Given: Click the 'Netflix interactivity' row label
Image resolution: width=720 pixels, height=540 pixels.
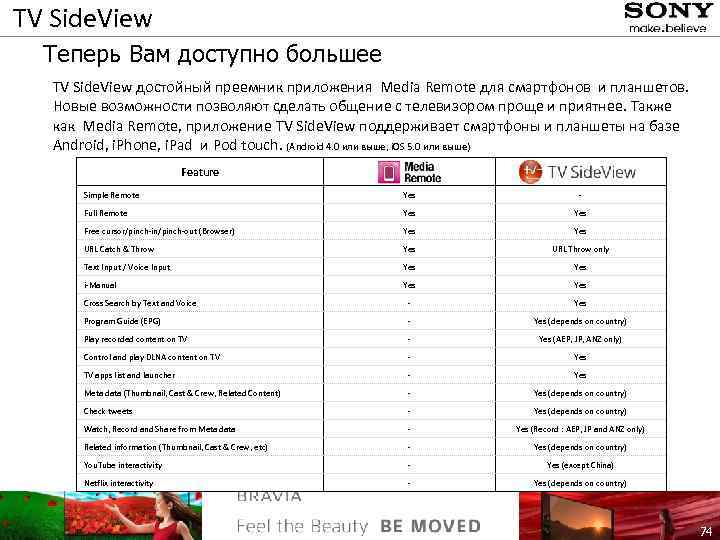Looking at the screenshot, I should pos(118,483).
